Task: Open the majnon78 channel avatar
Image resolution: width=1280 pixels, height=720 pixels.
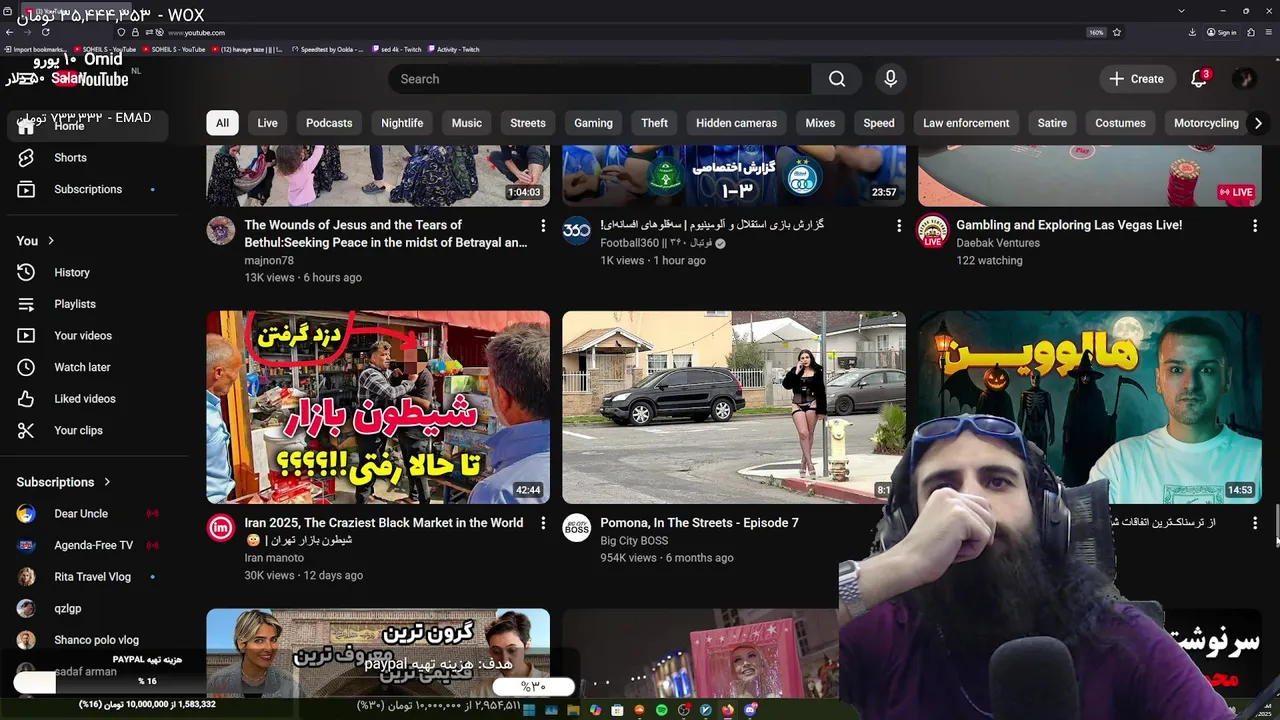Action: [x=221, y=230]
